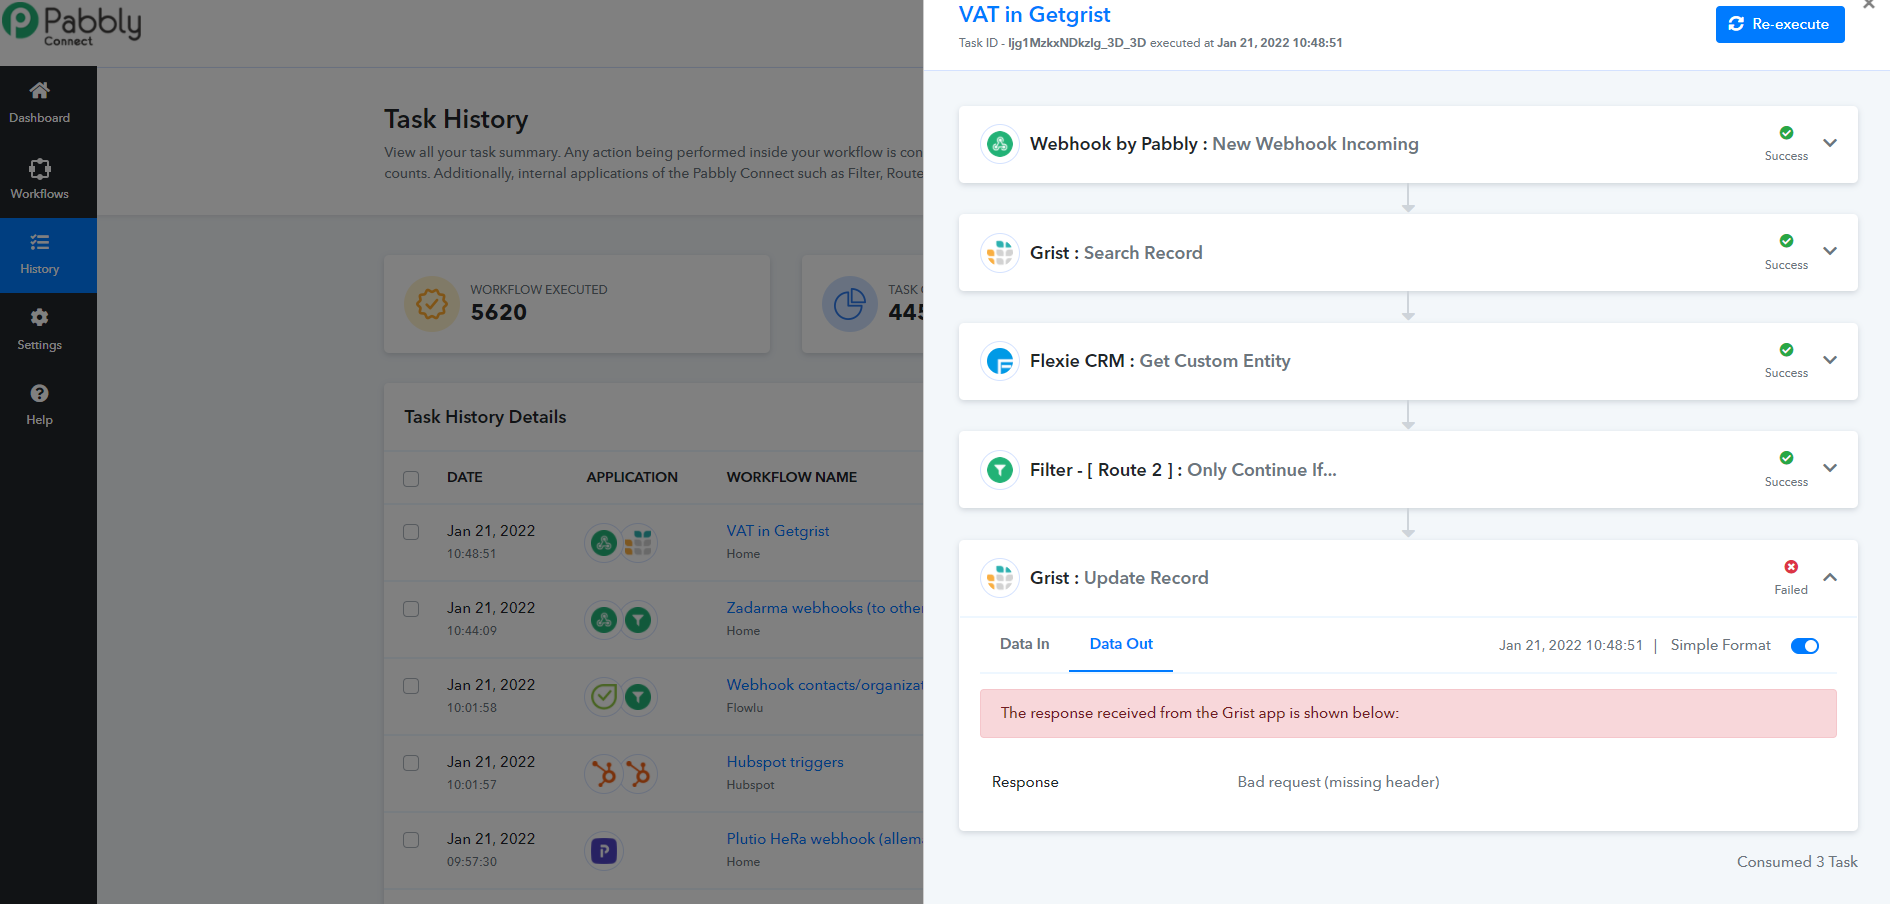This screenshot has height=904, width=1890.
Task: Click the DATE column header
Action: (x=465, y=477)
